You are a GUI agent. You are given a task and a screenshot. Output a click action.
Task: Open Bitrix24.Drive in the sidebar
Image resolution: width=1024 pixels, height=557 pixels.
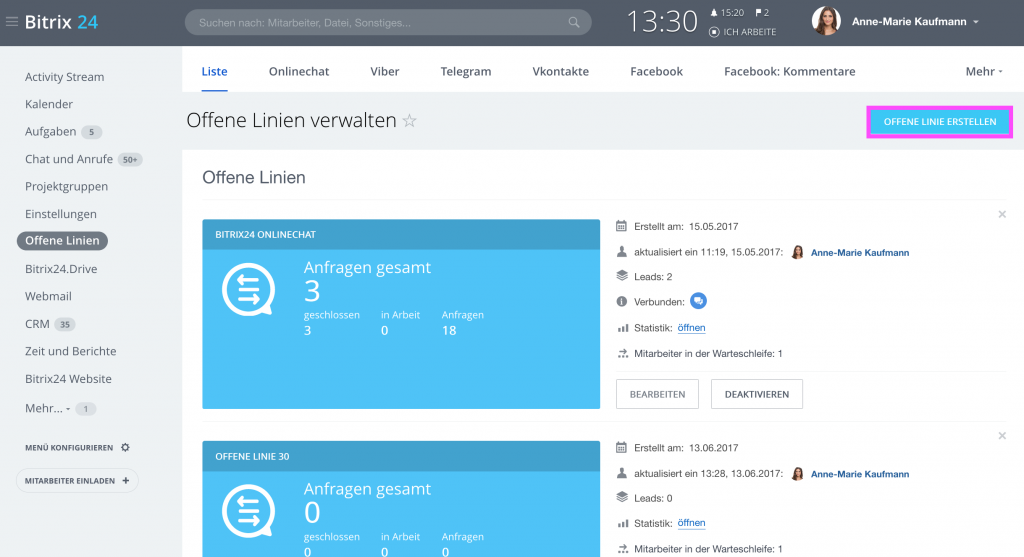[61, 268]
